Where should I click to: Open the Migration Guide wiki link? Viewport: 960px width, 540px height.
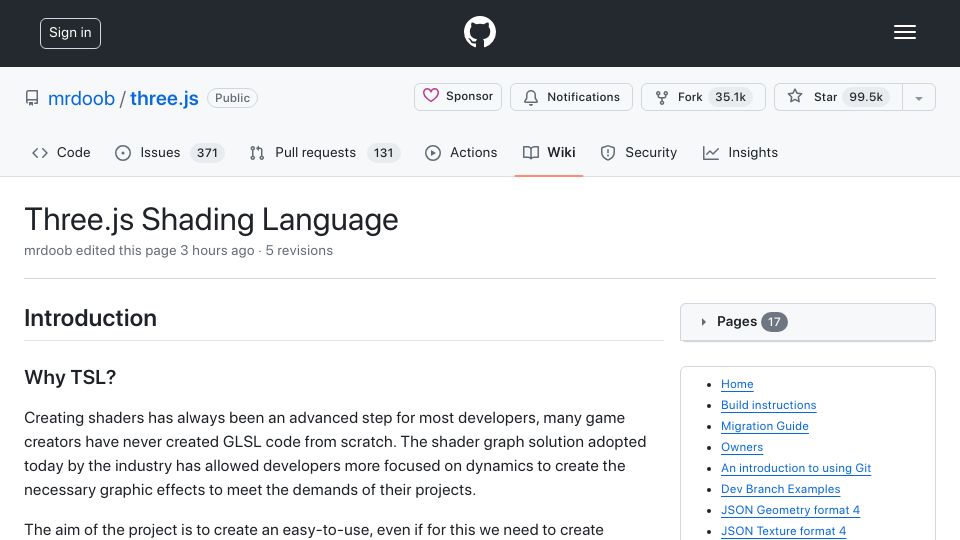click(x=765, y=426)
